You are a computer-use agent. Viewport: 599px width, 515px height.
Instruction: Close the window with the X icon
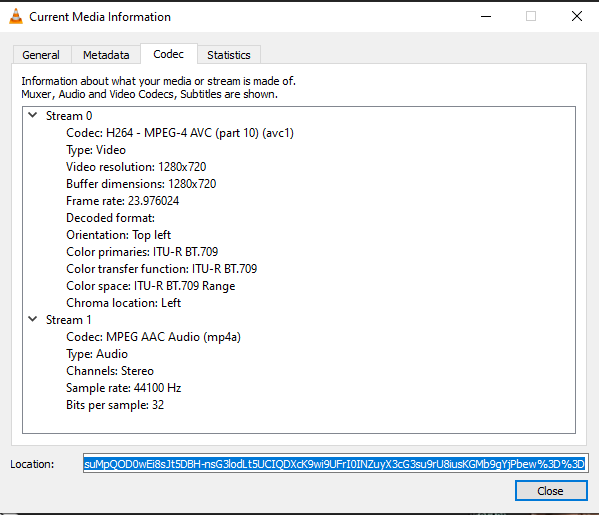point(577,16)
